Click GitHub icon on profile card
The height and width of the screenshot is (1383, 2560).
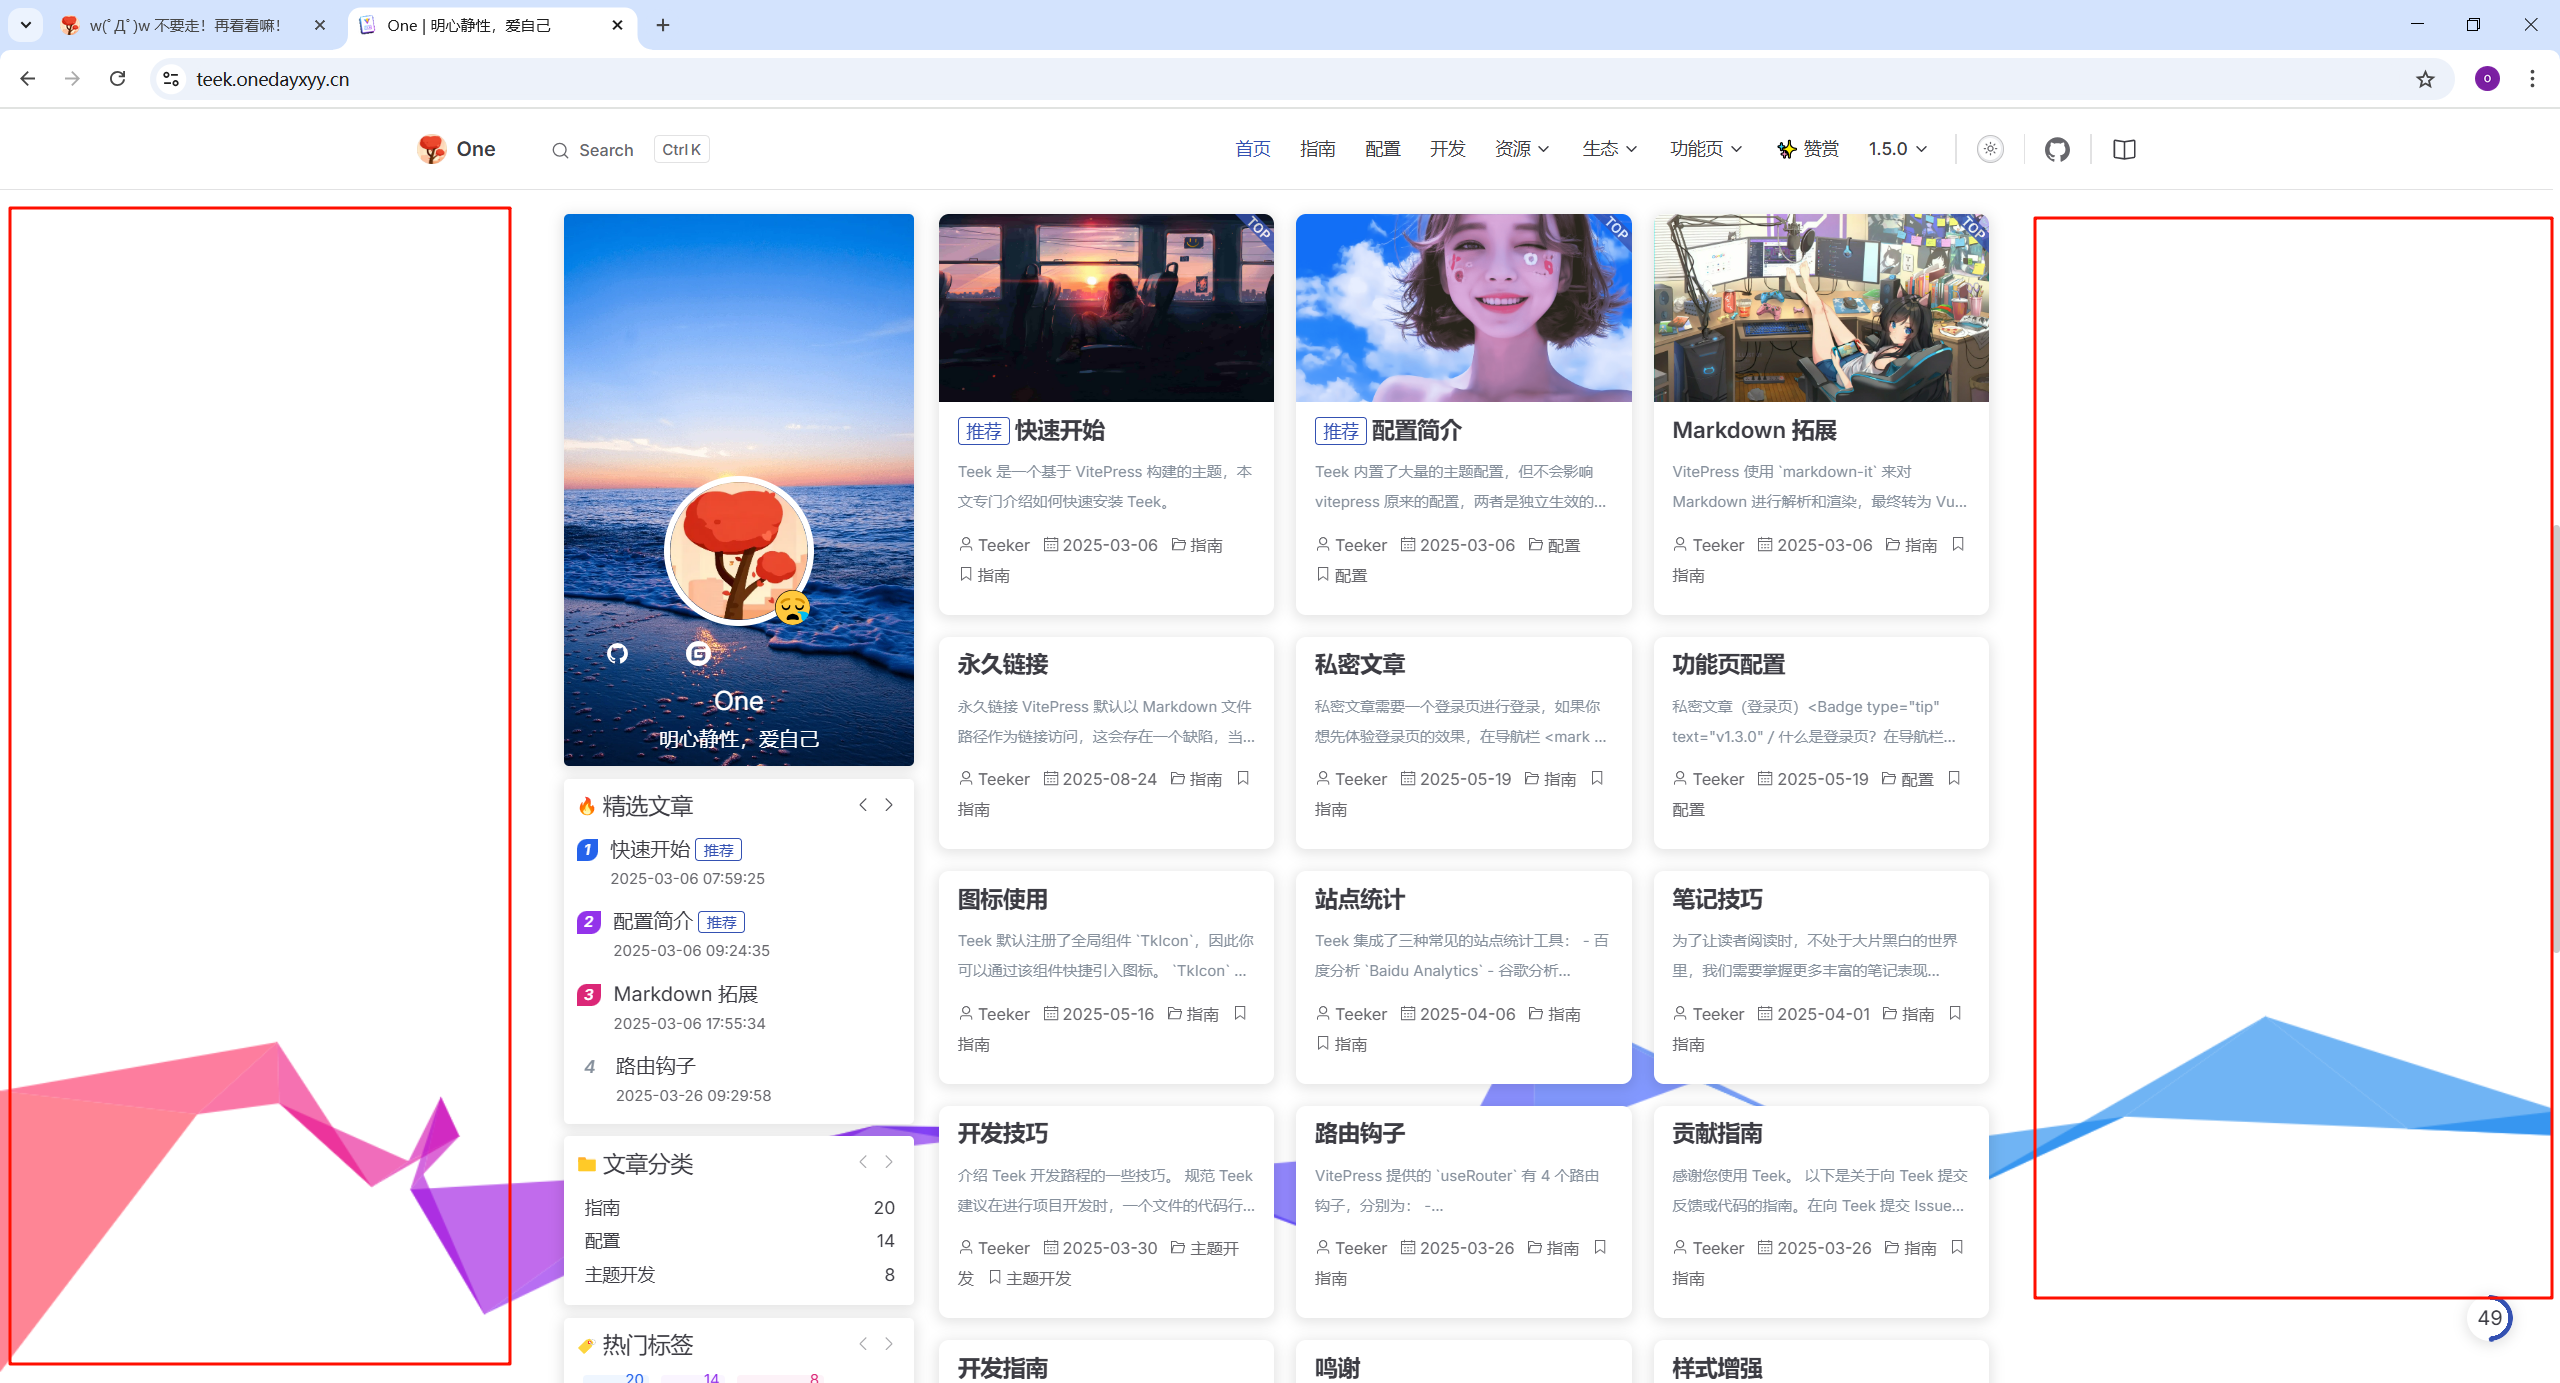coord(617,653)
